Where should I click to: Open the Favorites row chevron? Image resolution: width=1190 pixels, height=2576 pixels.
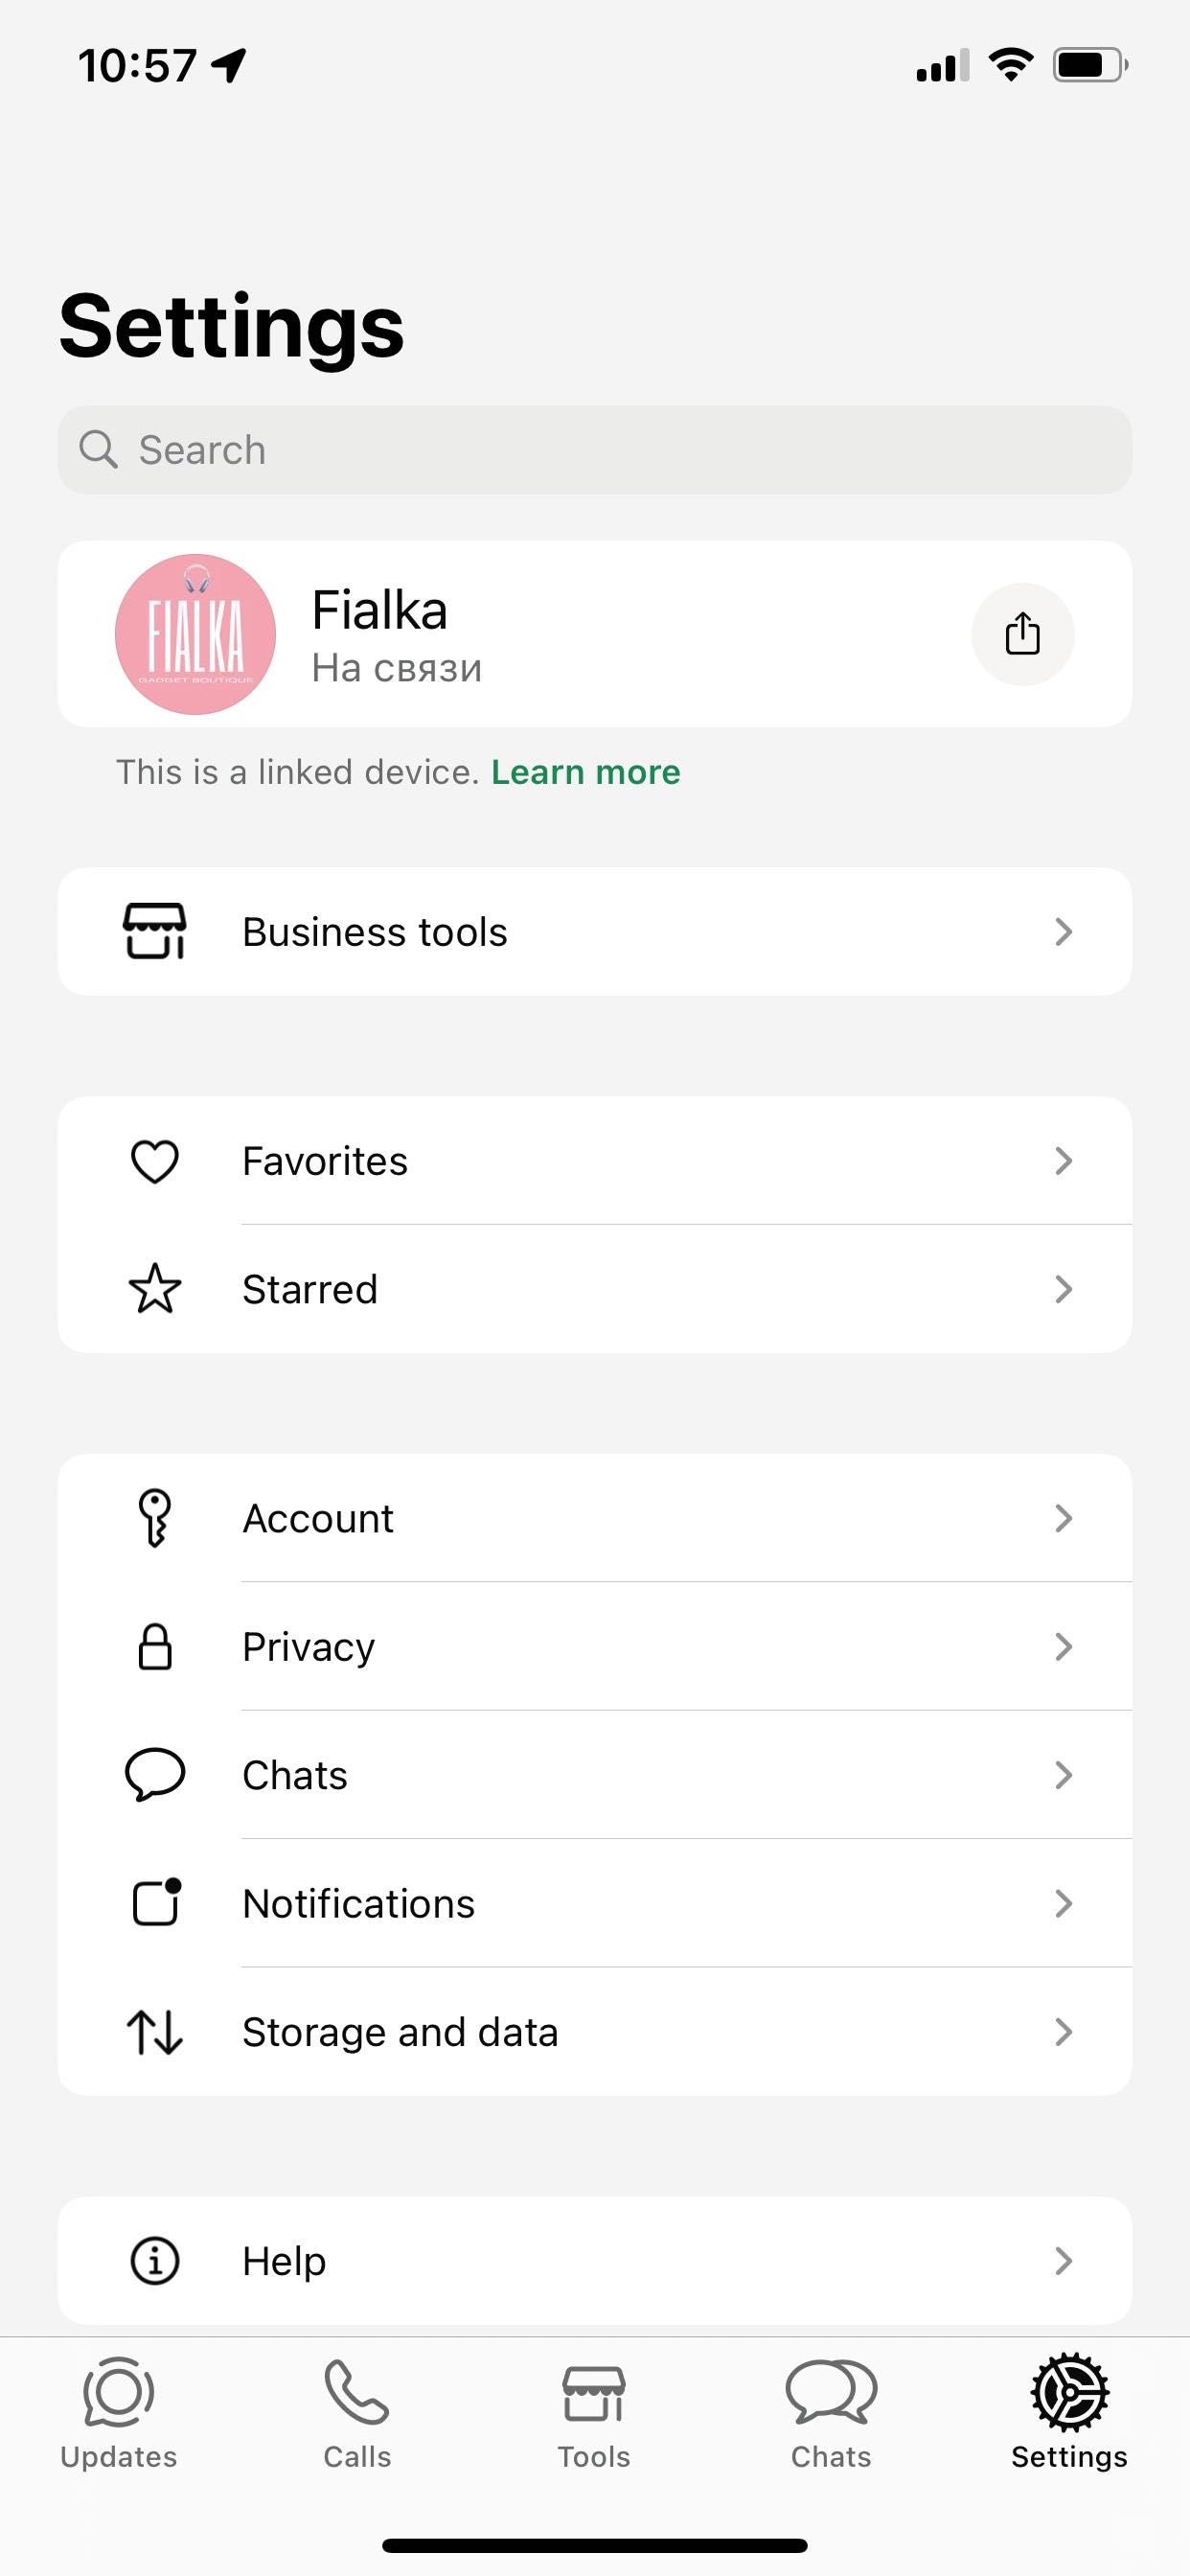tap(1063, 1161)
